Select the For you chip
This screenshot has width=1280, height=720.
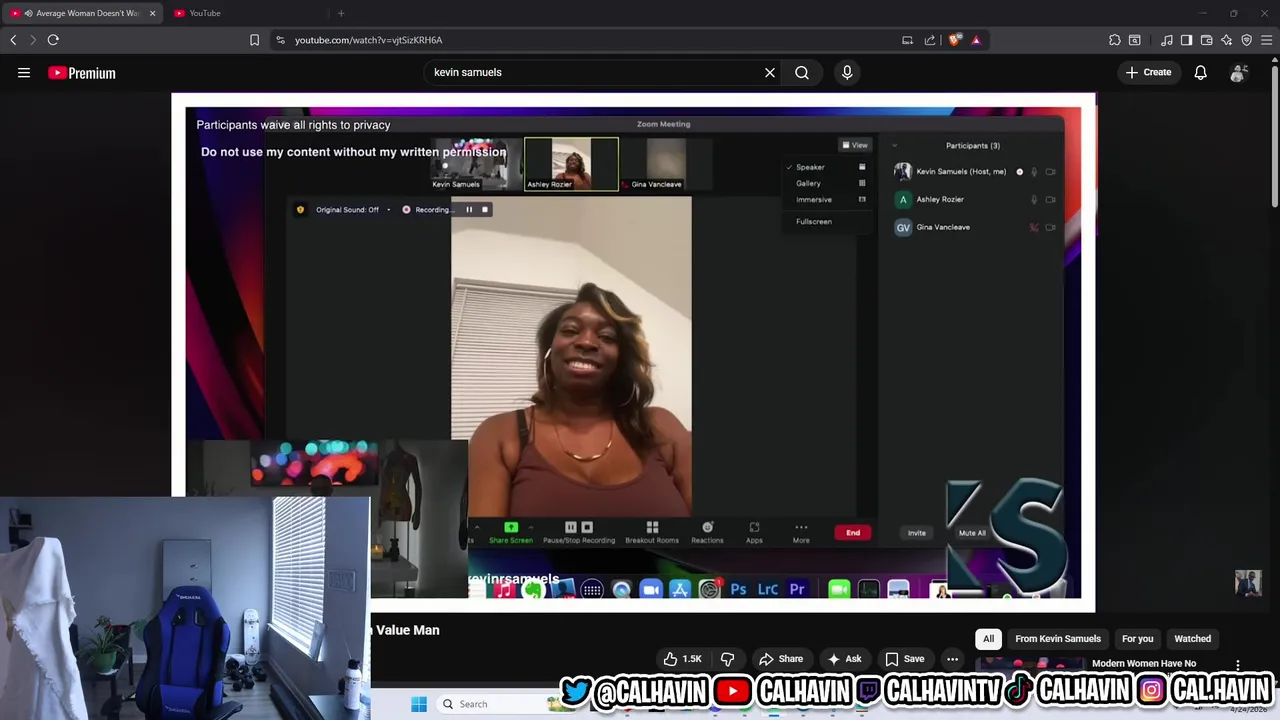click(1137, 639)
